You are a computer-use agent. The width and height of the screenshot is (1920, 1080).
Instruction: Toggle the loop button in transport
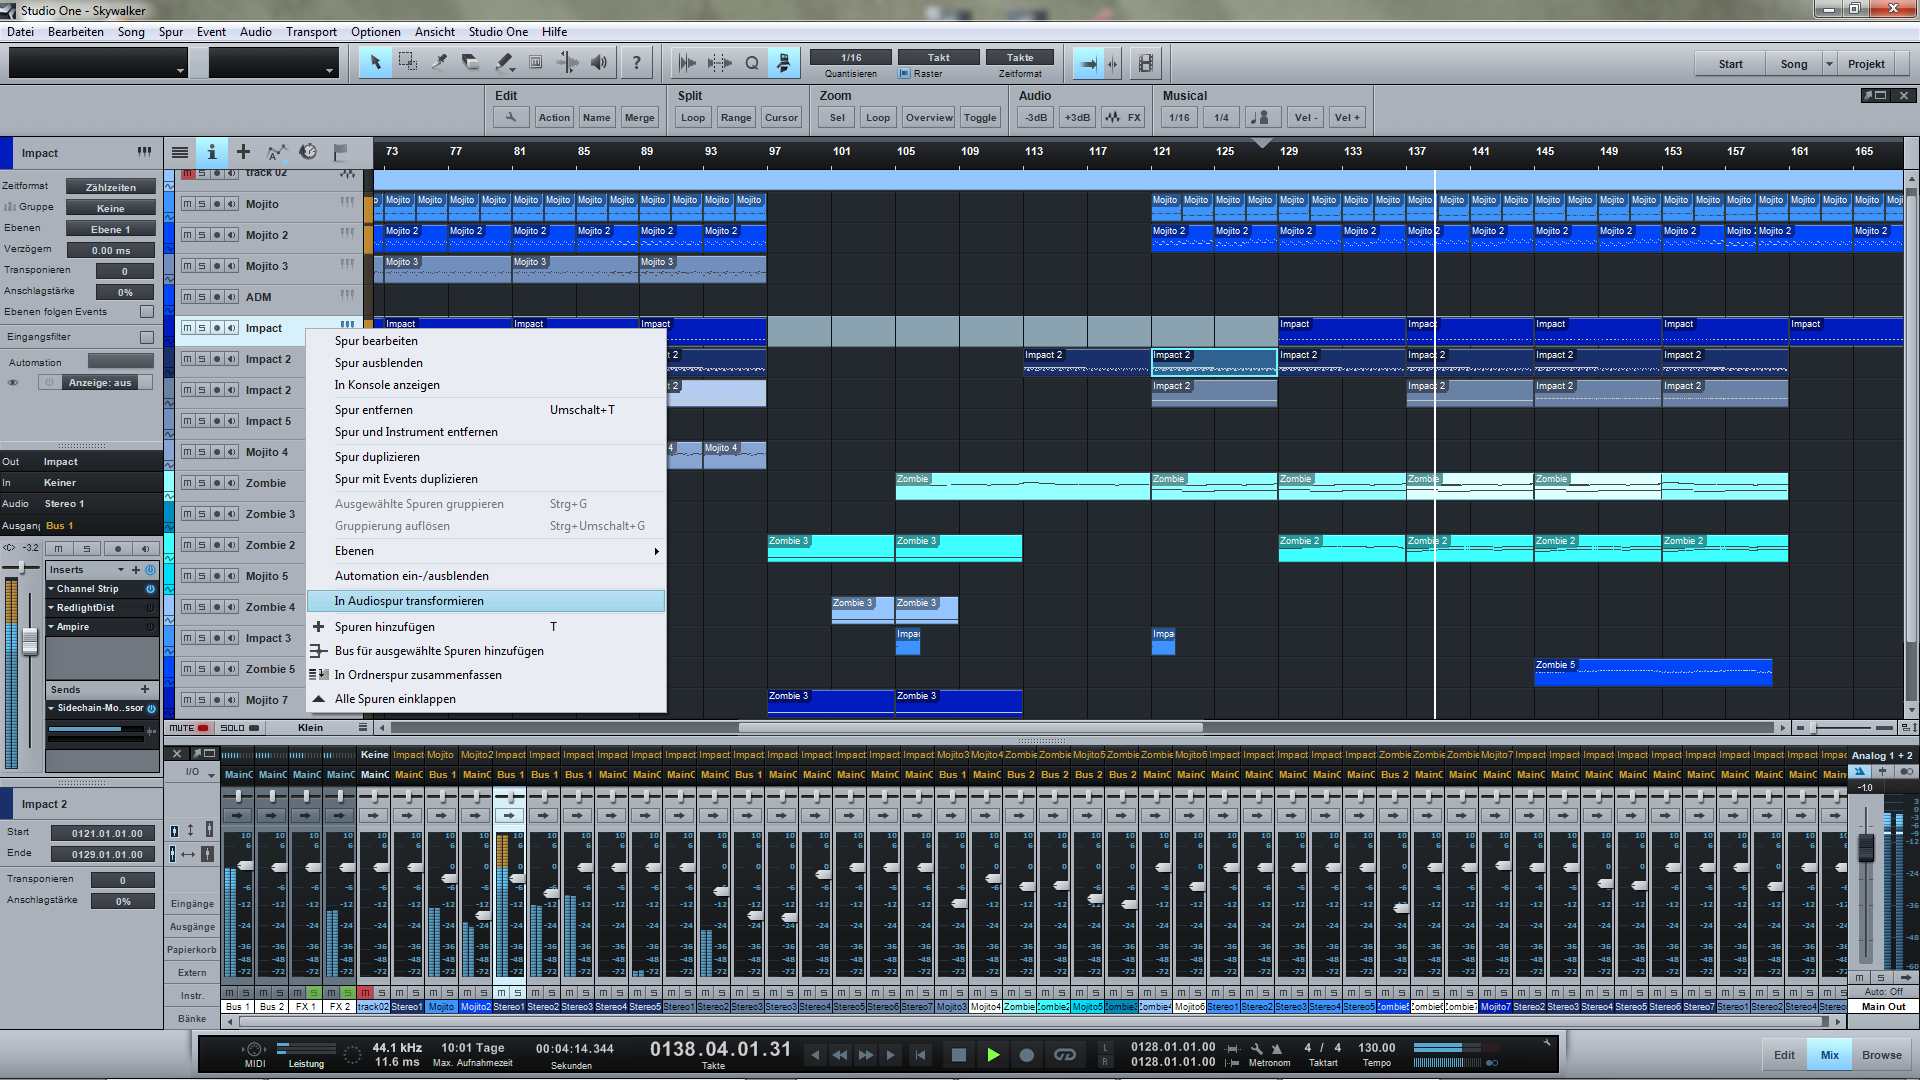pyautogui.click(x=1065, y=1054)
